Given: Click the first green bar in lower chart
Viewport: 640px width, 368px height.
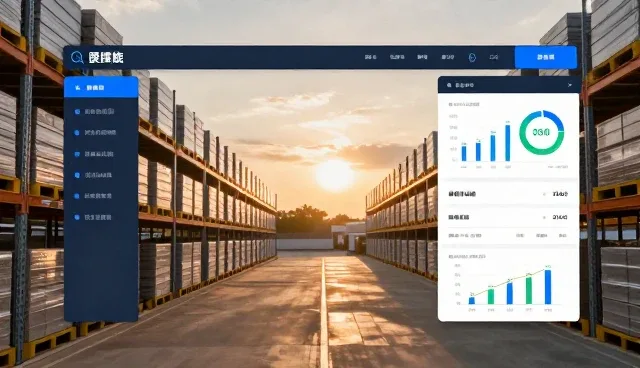Looking at the screenshot, I should pos(491,297).
